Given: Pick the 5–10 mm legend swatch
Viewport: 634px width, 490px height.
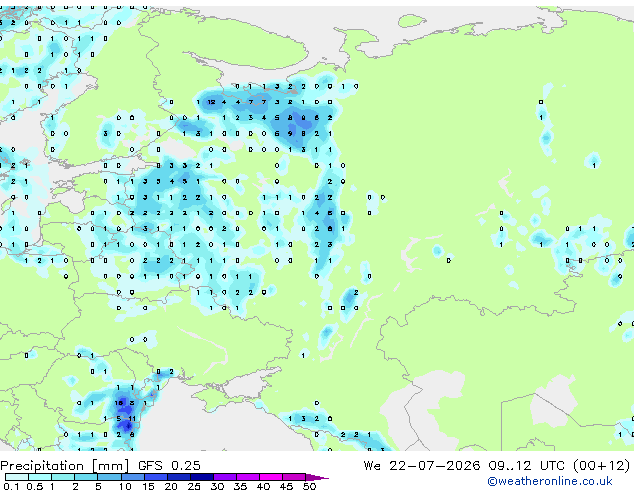Looking at the screenshot, I should pos(109,477).
